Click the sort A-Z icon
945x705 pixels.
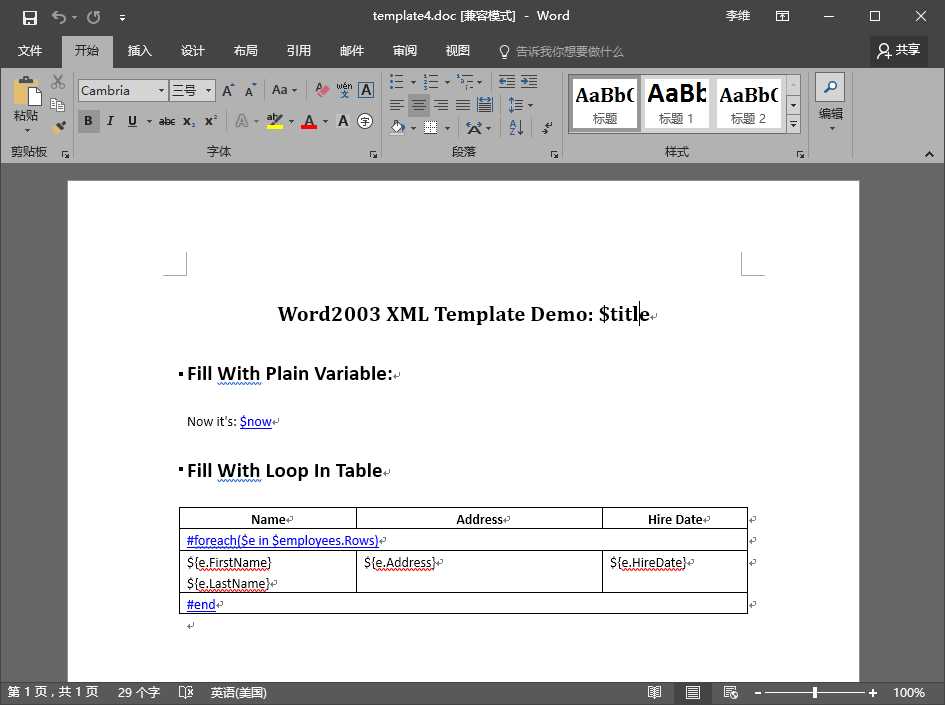[x=516, y=127]
